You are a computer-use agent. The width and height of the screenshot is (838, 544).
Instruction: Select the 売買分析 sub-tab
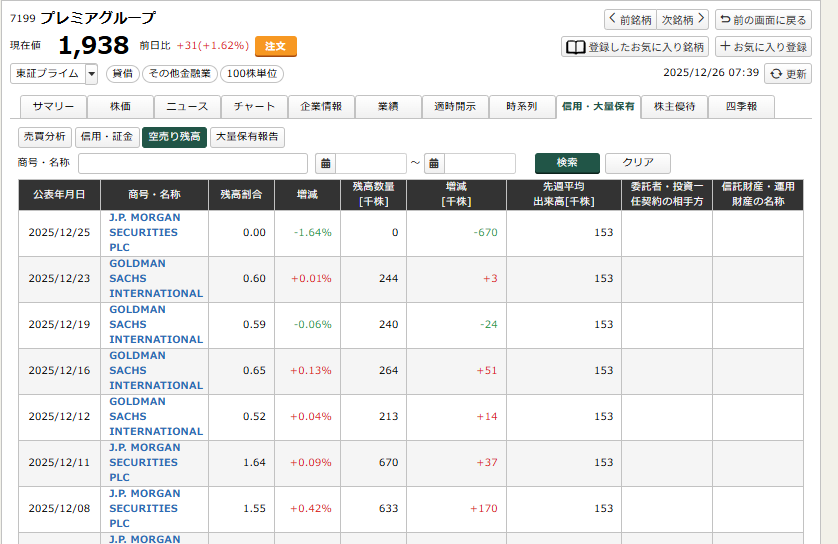click(45, 137)
